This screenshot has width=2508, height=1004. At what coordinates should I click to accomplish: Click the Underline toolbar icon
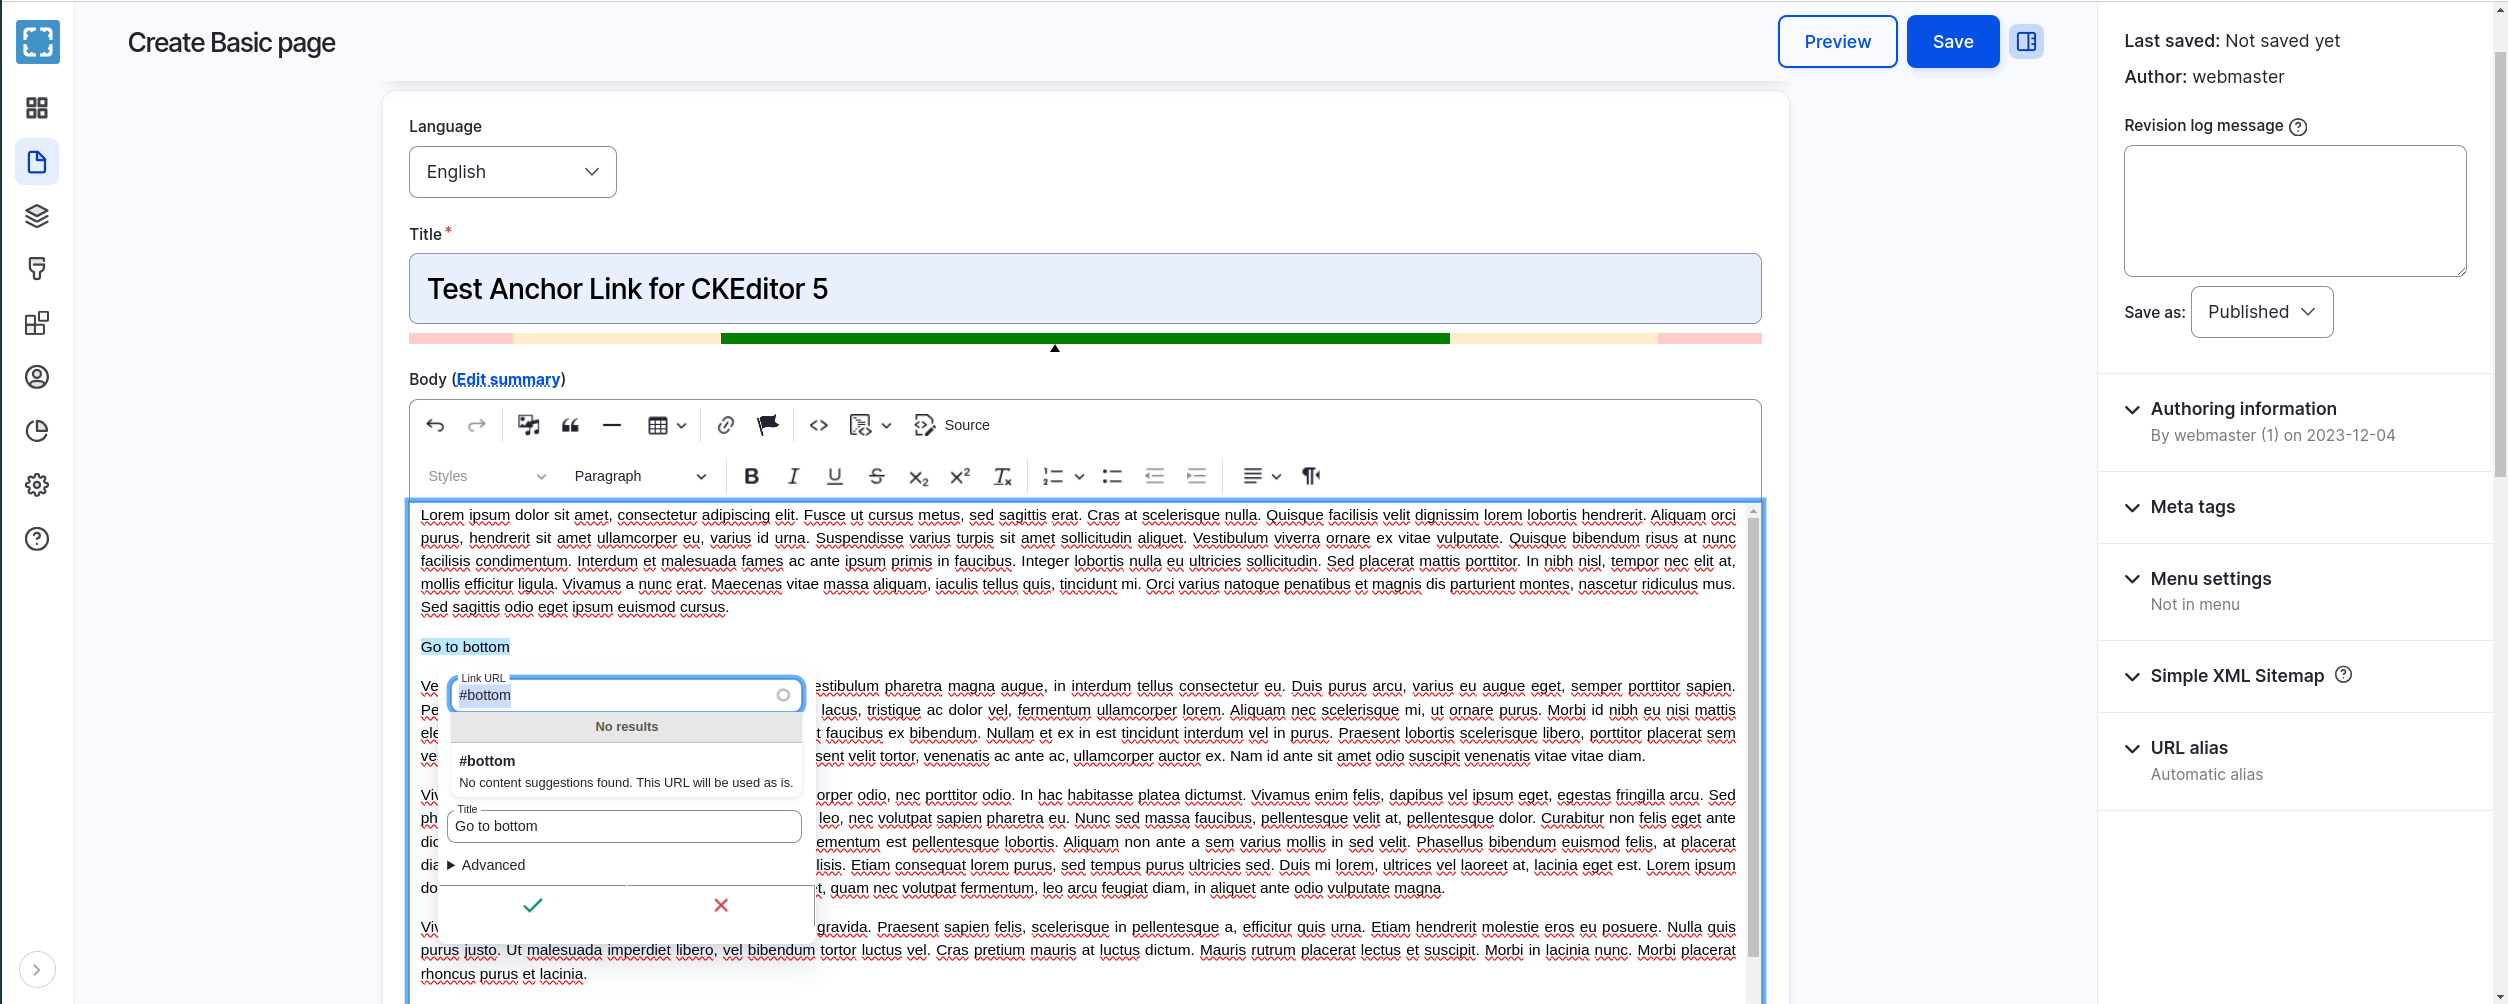click(x=835, y=476)
